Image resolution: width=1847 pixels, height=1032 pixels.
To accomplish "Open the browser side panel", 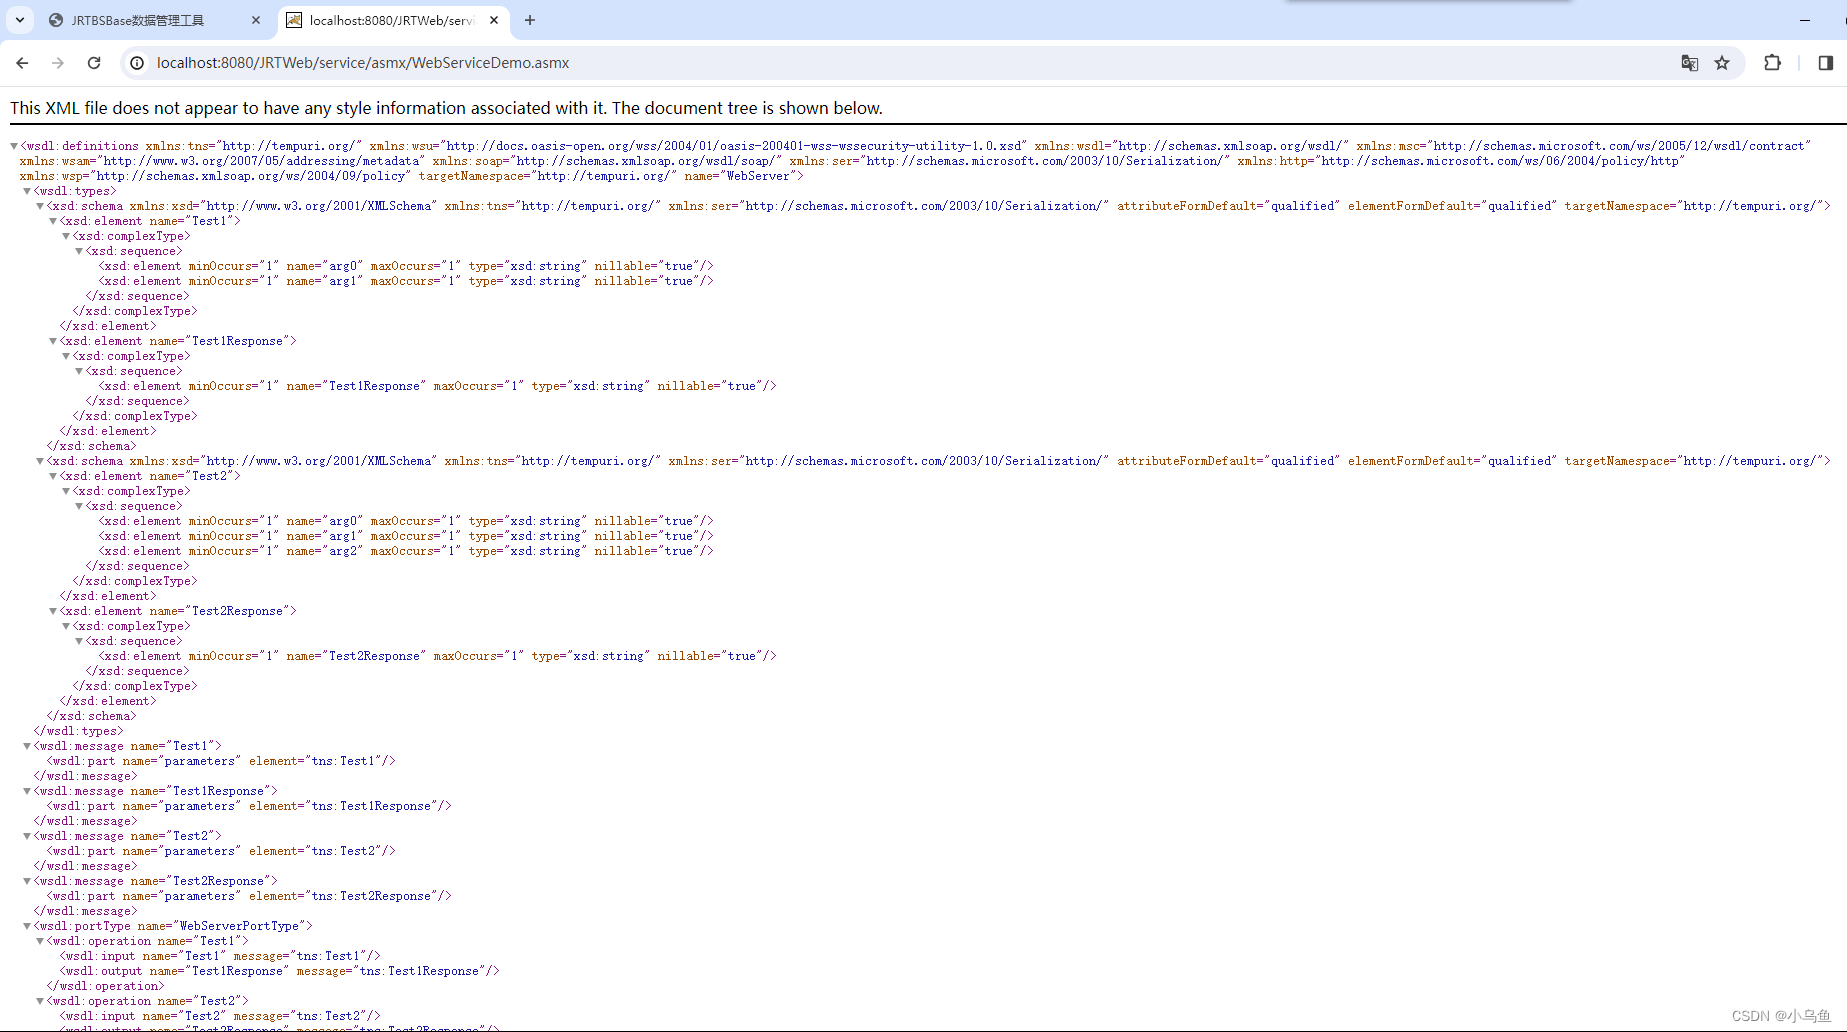I will point(1825,63).
